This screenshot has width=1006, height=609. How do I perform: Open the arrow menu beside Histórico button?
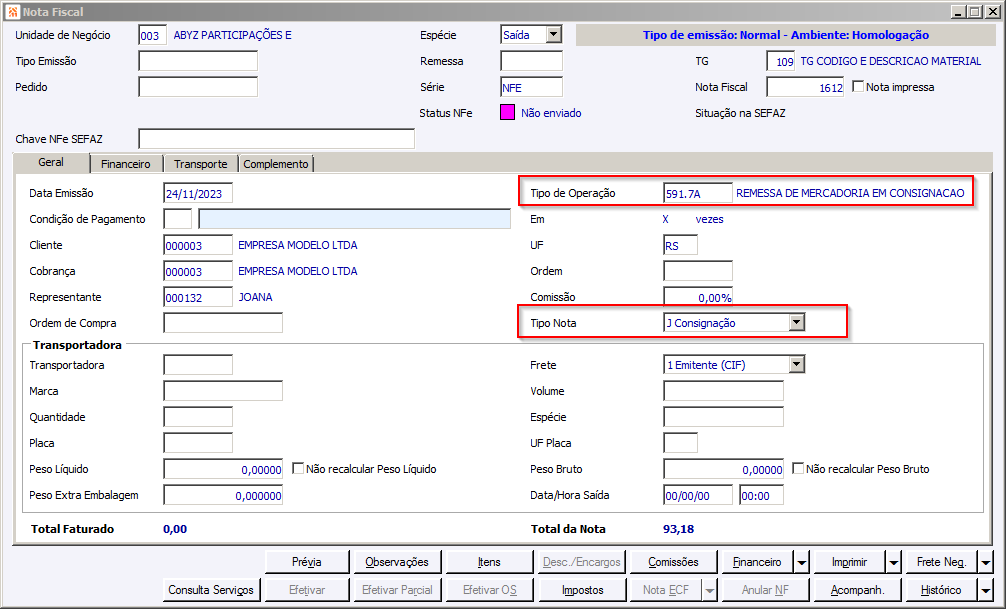(985, 590)
